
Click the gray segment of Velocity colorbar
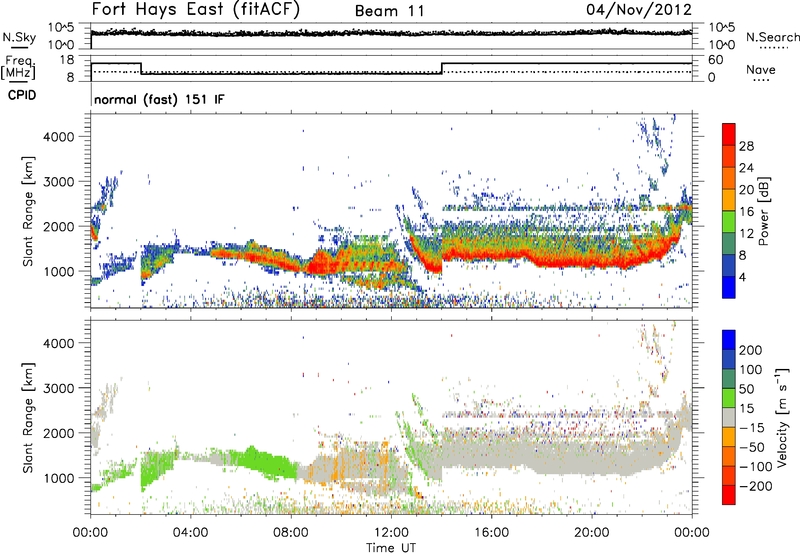click(729, 418)
